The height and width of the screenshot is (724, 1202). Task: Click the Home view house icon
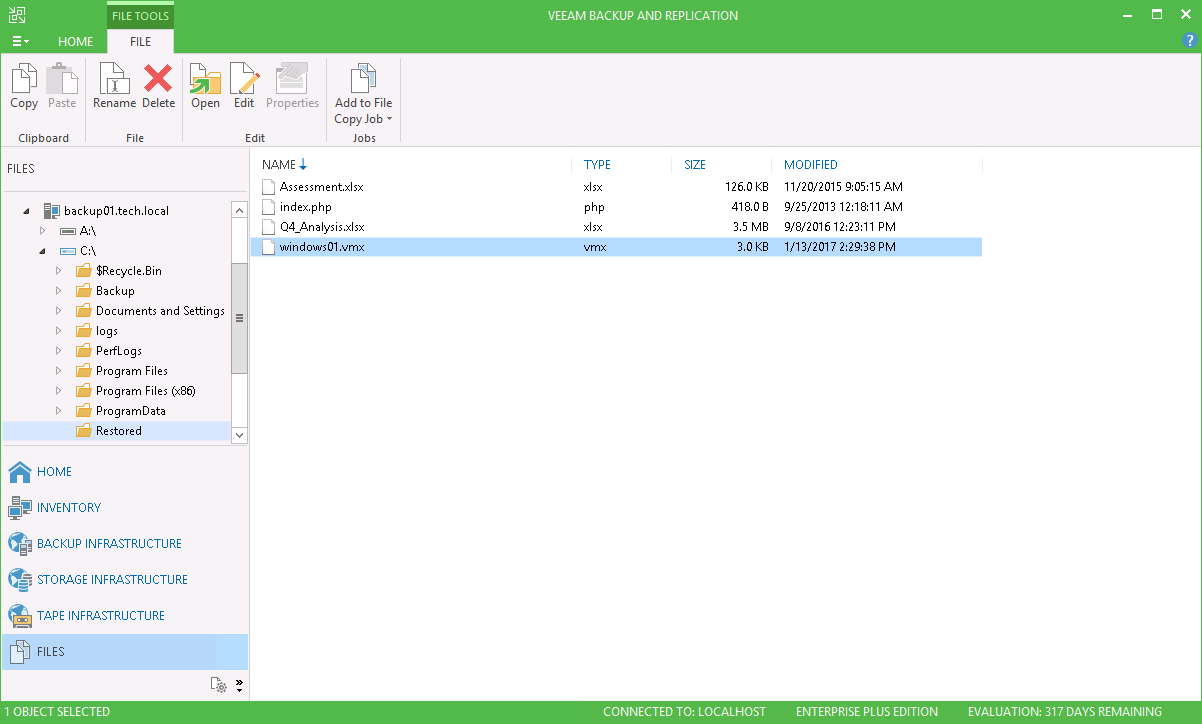tap(19, 472)
